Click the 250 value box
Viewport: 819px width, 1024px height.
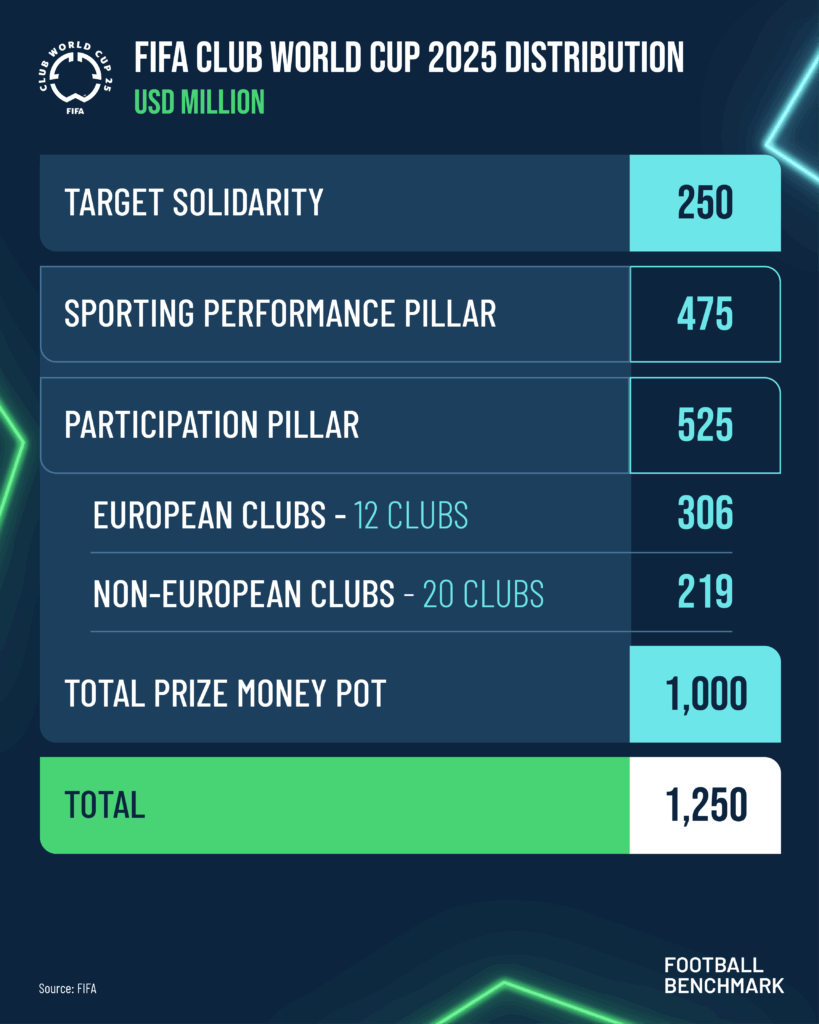(705, 202)
